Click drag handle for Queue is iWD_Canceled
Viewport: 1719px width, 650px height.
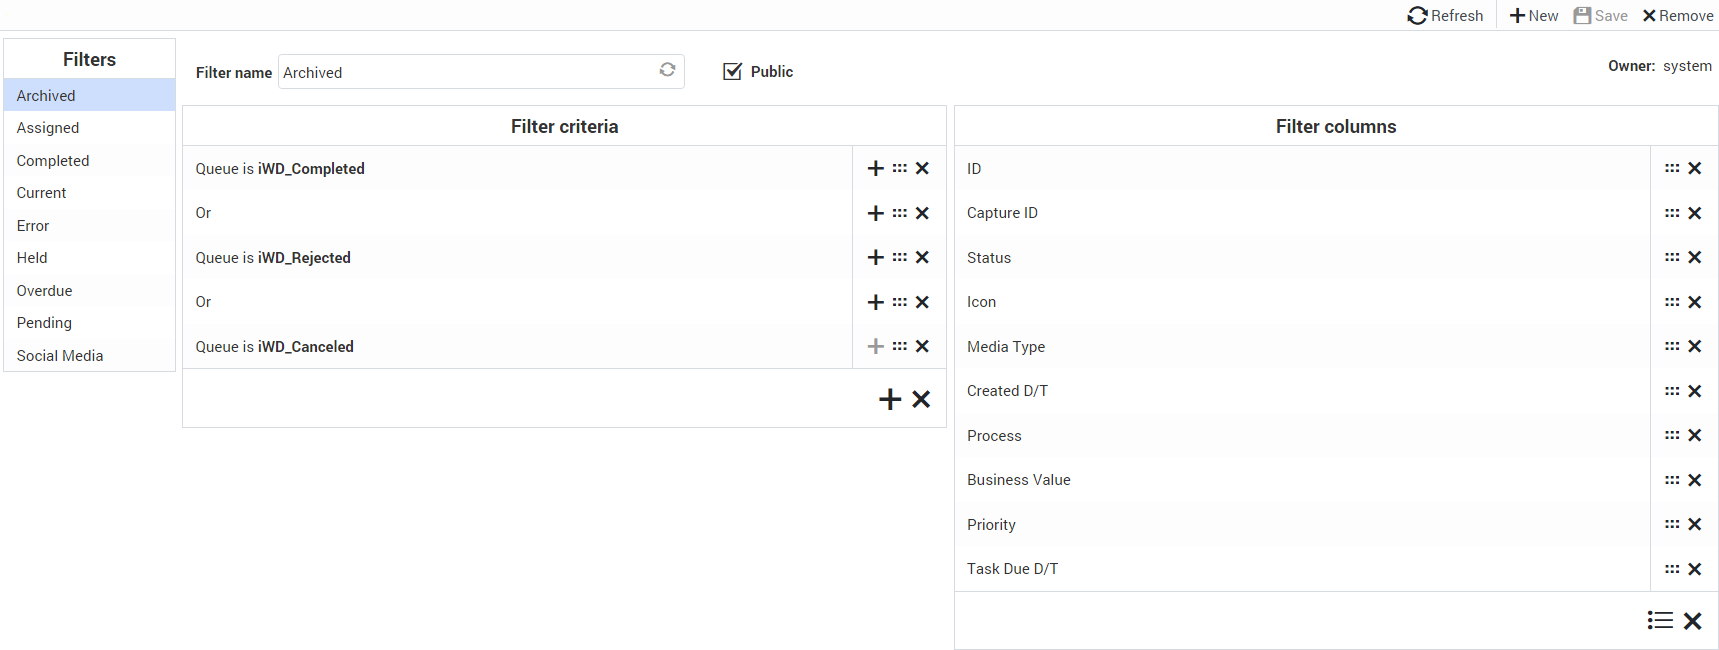point(900,347)
